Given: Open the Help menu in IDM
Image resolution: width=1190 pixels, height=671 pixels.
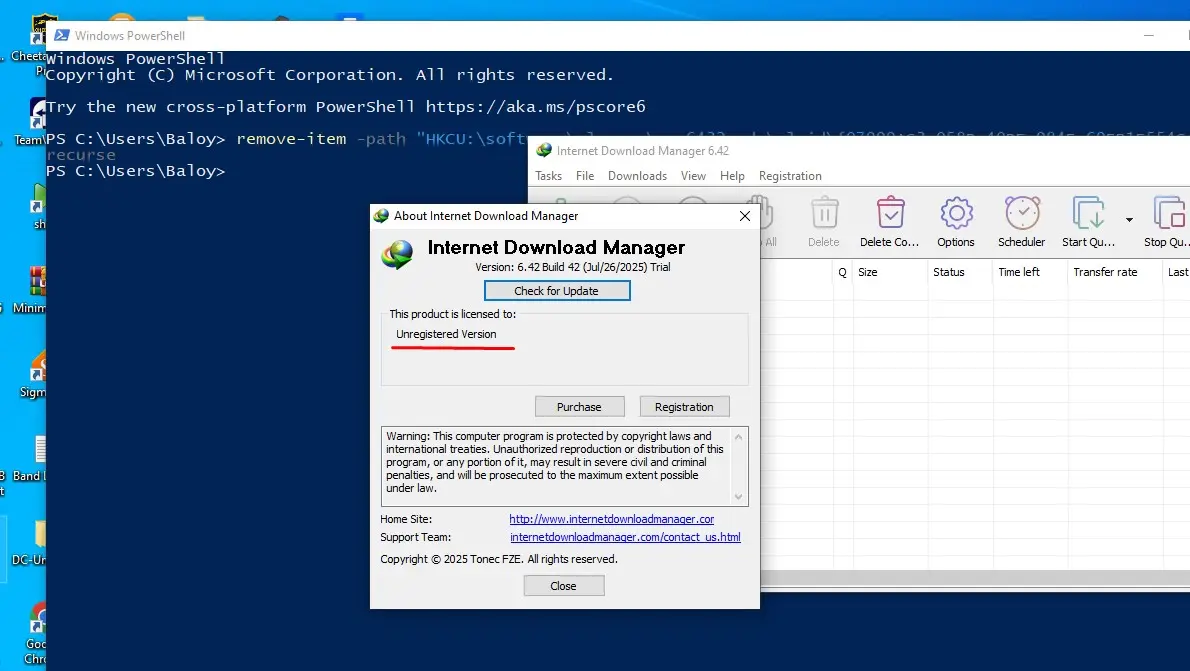Looking at the screenshot, I should (732, 175).
